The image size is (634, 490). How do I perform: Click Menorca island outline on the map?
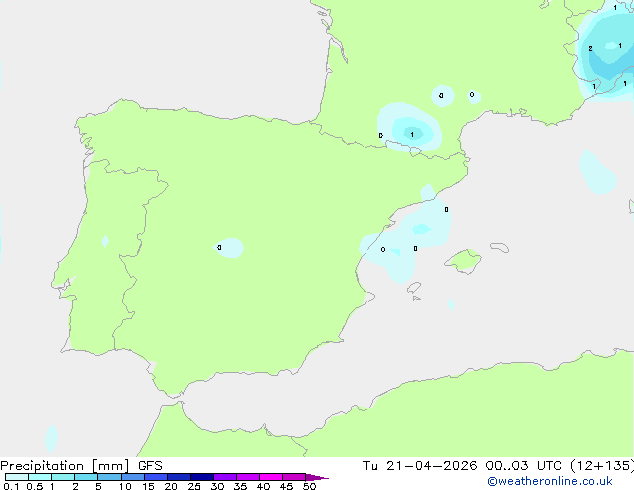point(500,247)
